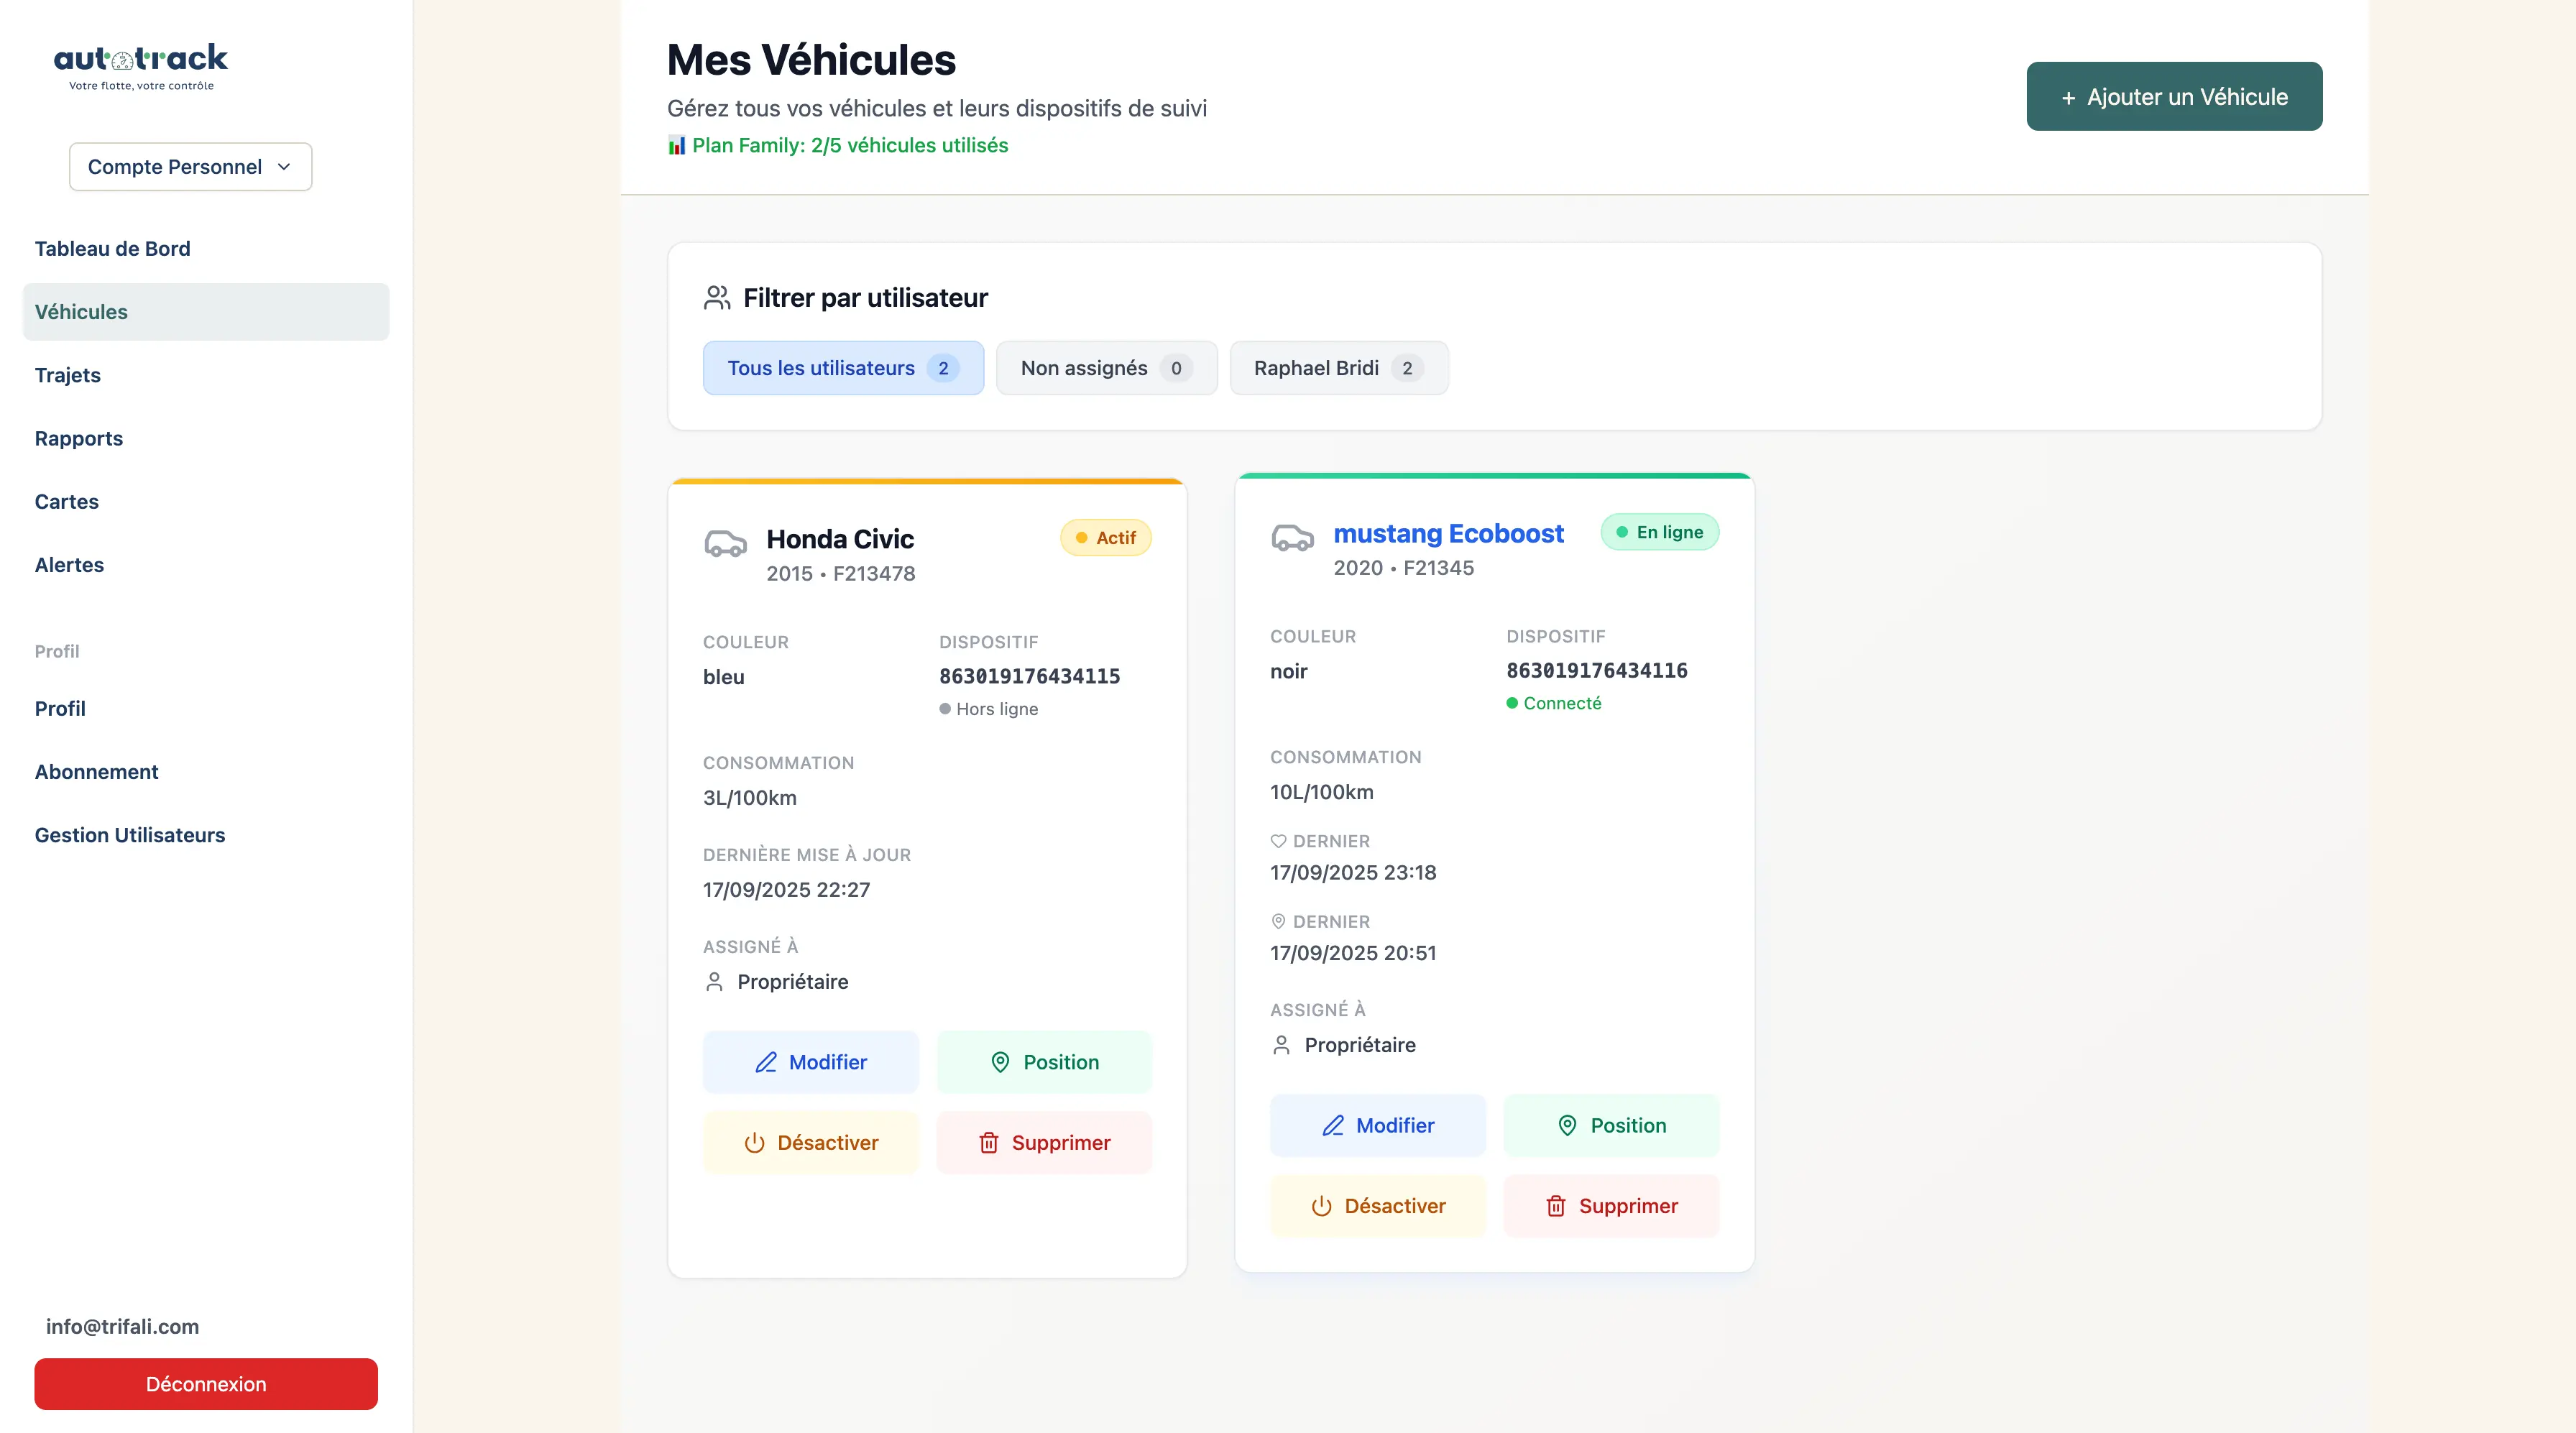Click the car icon on Honda Civic card

(726, 544)
